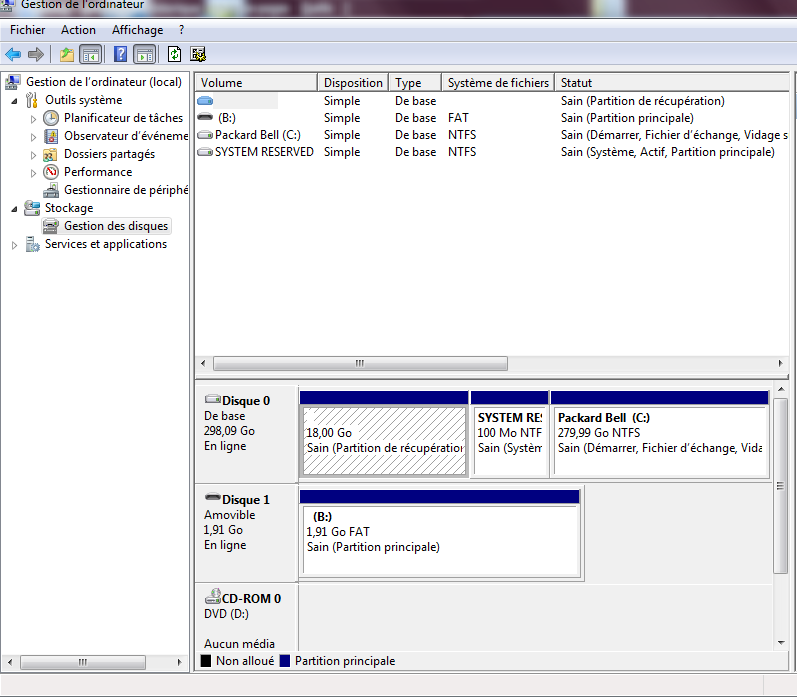797x697 pixels.
Task: Click the Refresh toolbar icon
Action: click(175, 54)
